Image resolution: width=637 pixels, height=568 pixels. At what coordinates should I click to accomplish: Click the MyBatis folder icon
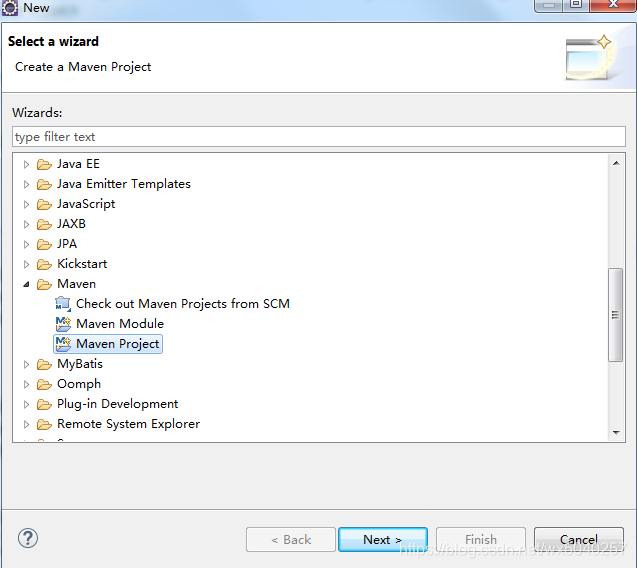coord(44,364)
